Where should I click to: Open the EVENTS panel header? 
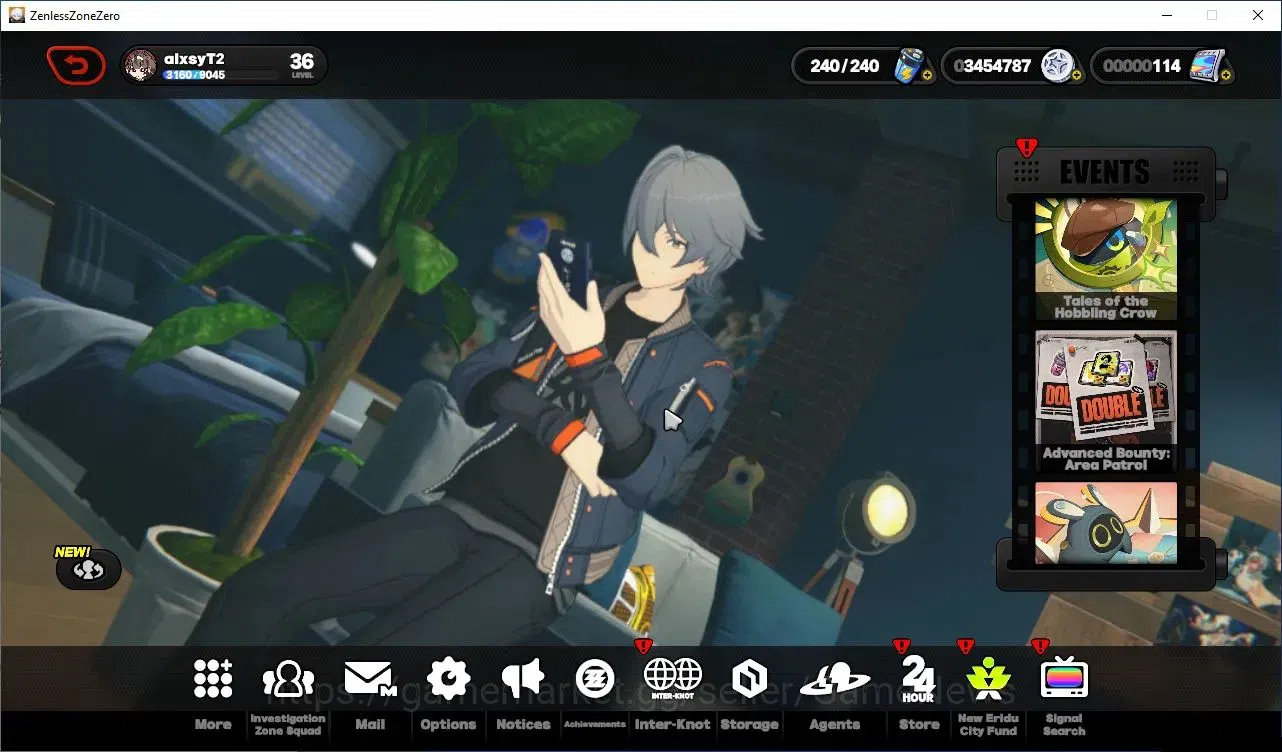coord(1106,171)
